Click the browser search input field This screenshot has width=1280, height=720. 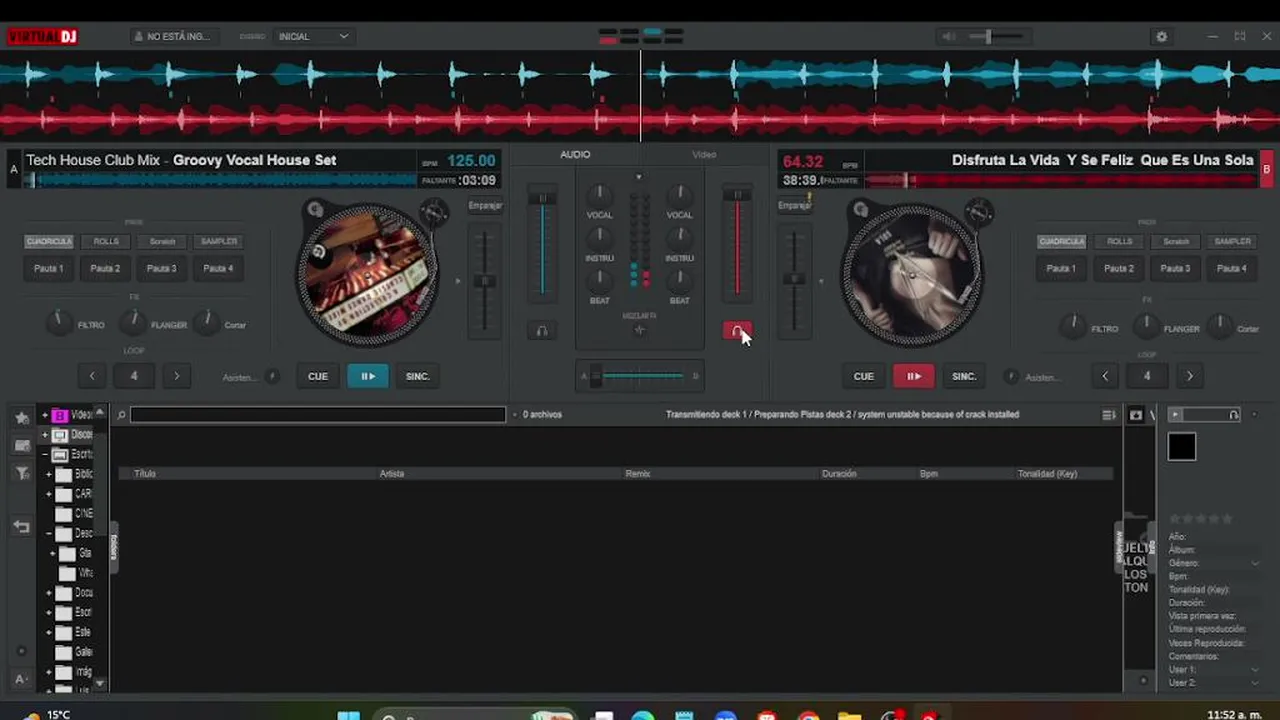[x=318, y=414]
